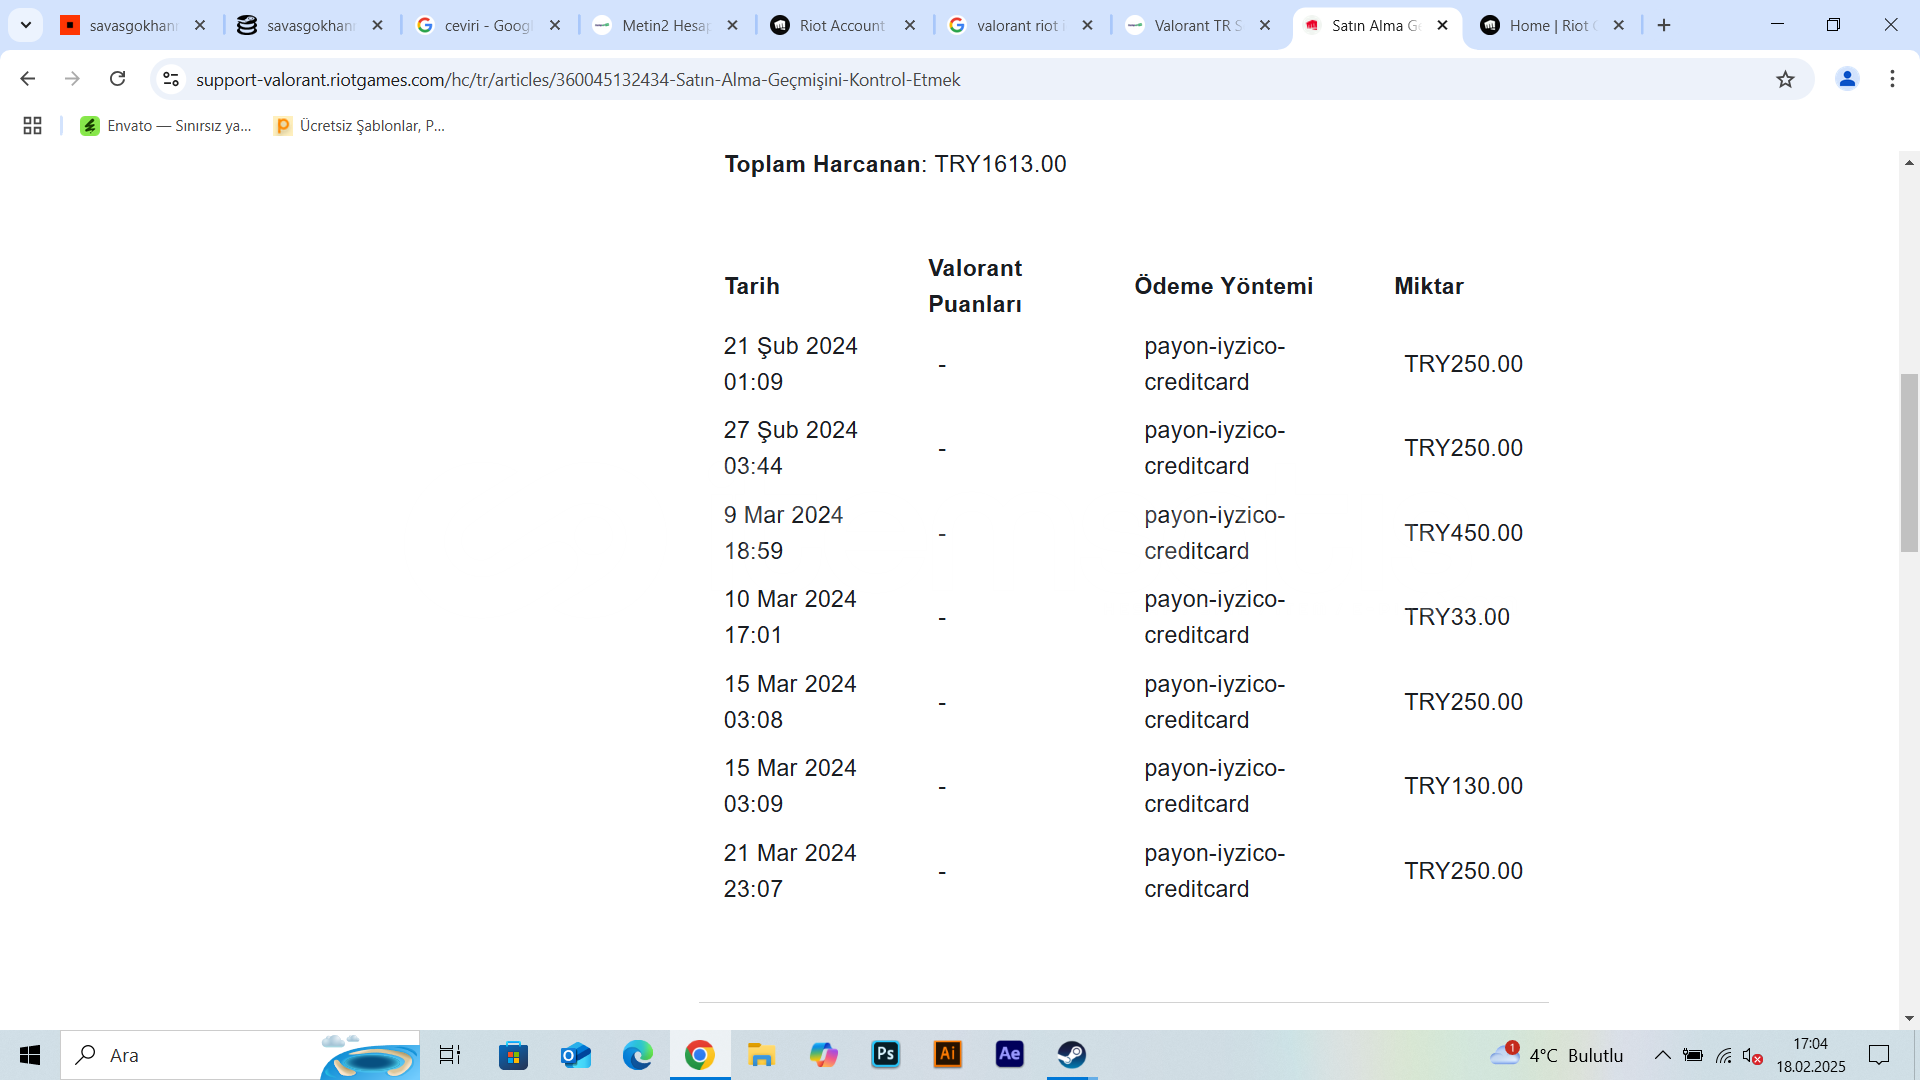1920x1080 pixels.
Task: Switch to the Riot Account tab
Action: tap(841, 25)
